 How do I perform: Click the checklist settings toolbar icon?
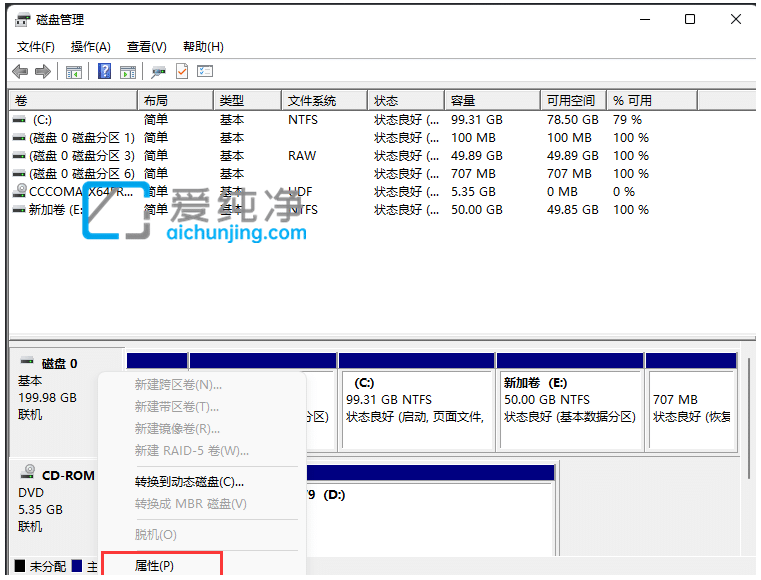[x=205, y=72]
